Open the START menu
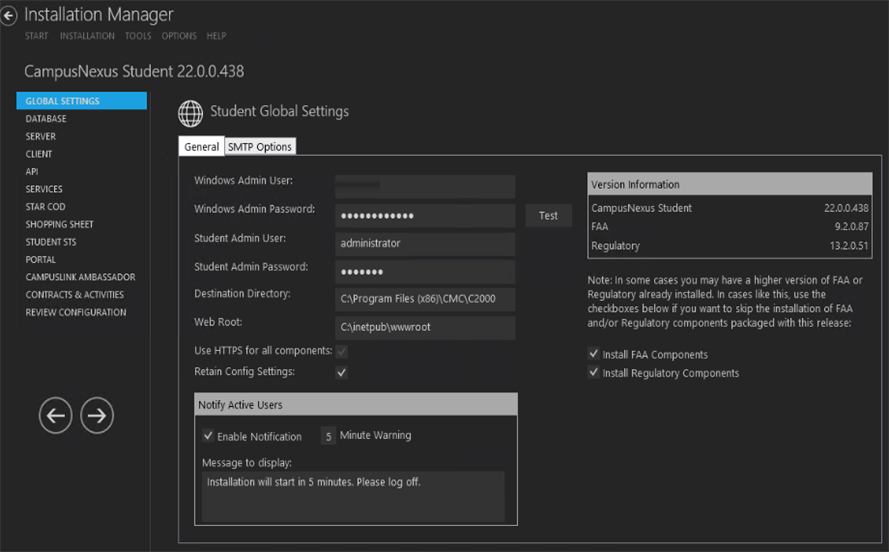Screen dimensions: 889x552 click(x=36, y=36)
